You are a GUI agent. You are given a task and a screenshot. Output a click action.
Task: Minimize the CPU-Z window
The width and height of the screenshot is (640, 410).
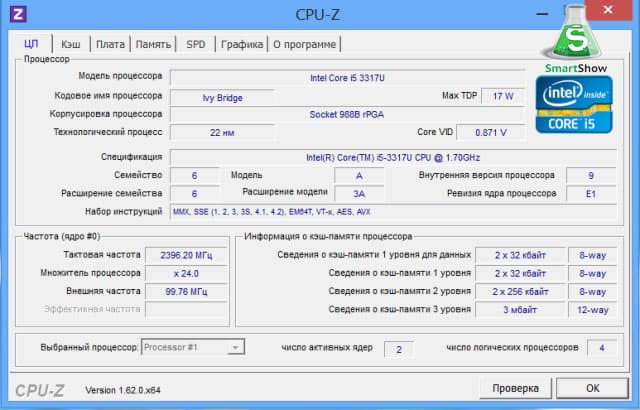coord(542,13)
